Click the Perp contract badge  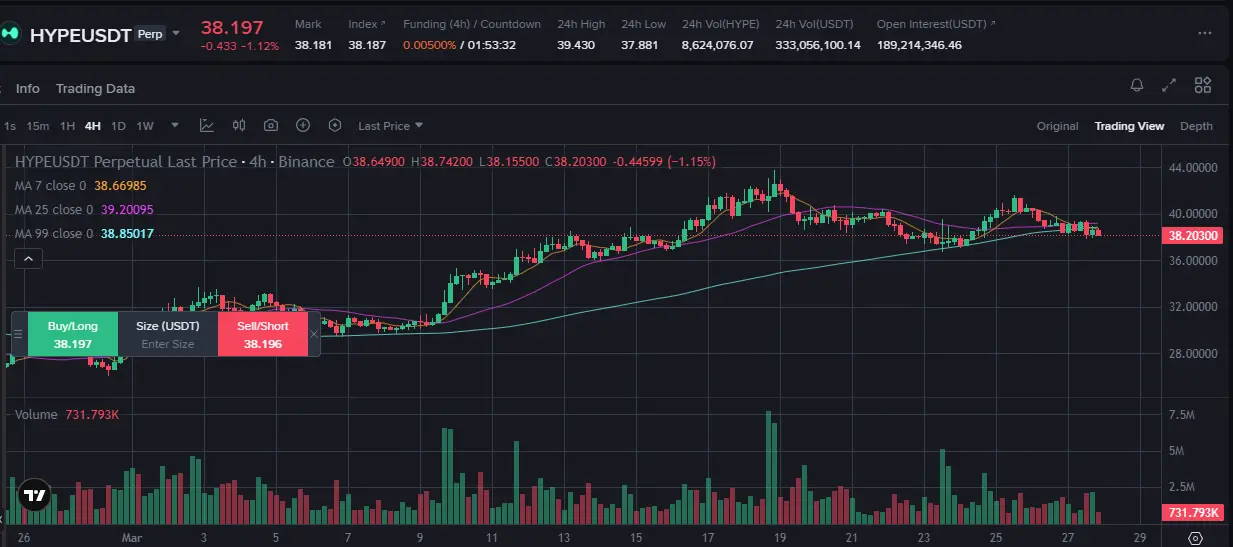(x=150, y=33)
